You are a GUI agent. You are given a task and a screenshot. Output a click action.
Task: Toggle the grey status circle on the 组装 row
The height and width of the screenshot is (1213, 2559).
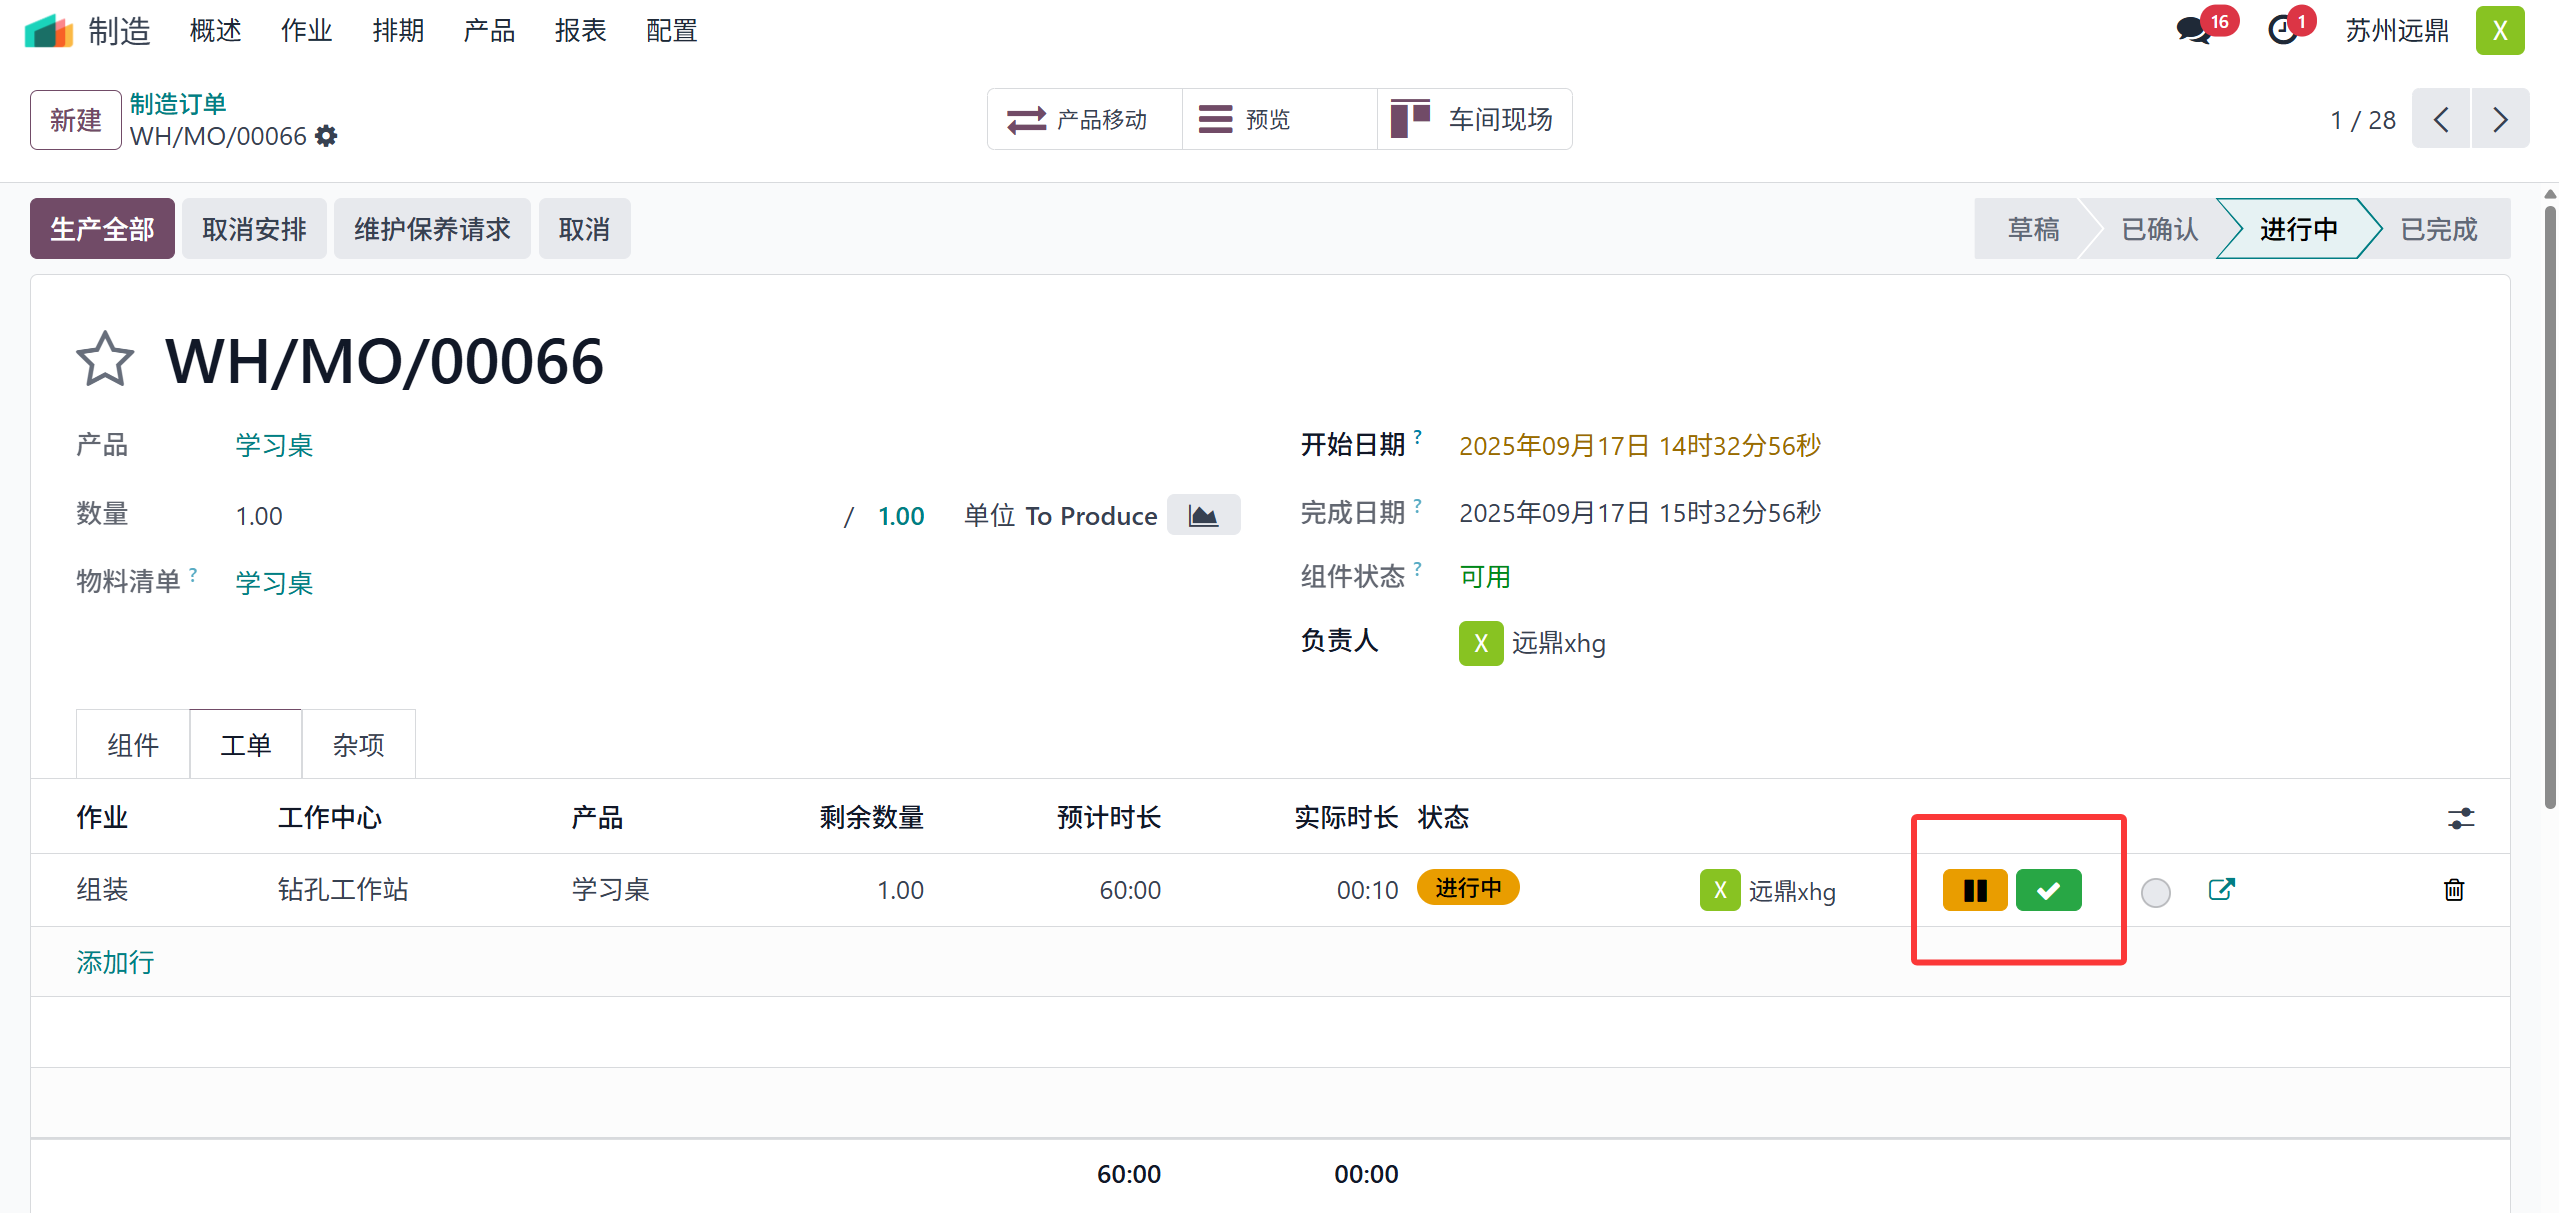(2155, 892)
